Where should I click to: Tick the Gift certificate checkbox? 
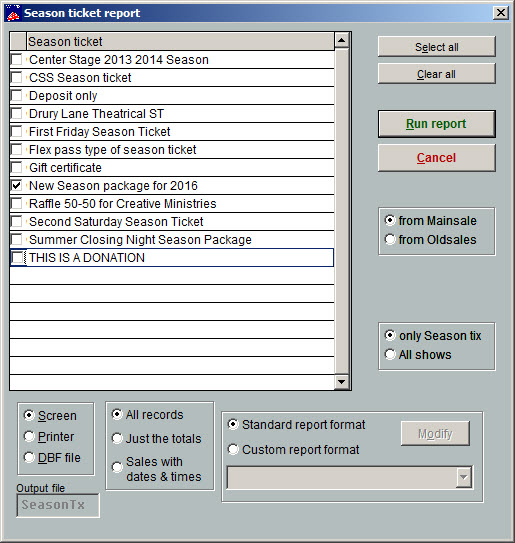click(17, 168)
